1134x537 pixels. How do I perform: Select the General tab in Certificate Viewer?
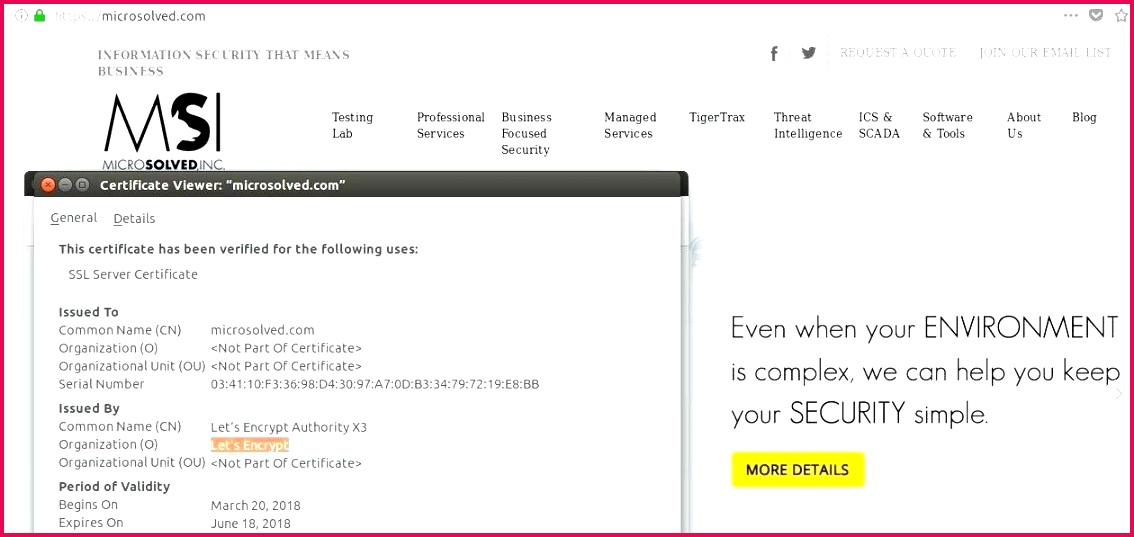pyautogui.click(x=74, y=218)
